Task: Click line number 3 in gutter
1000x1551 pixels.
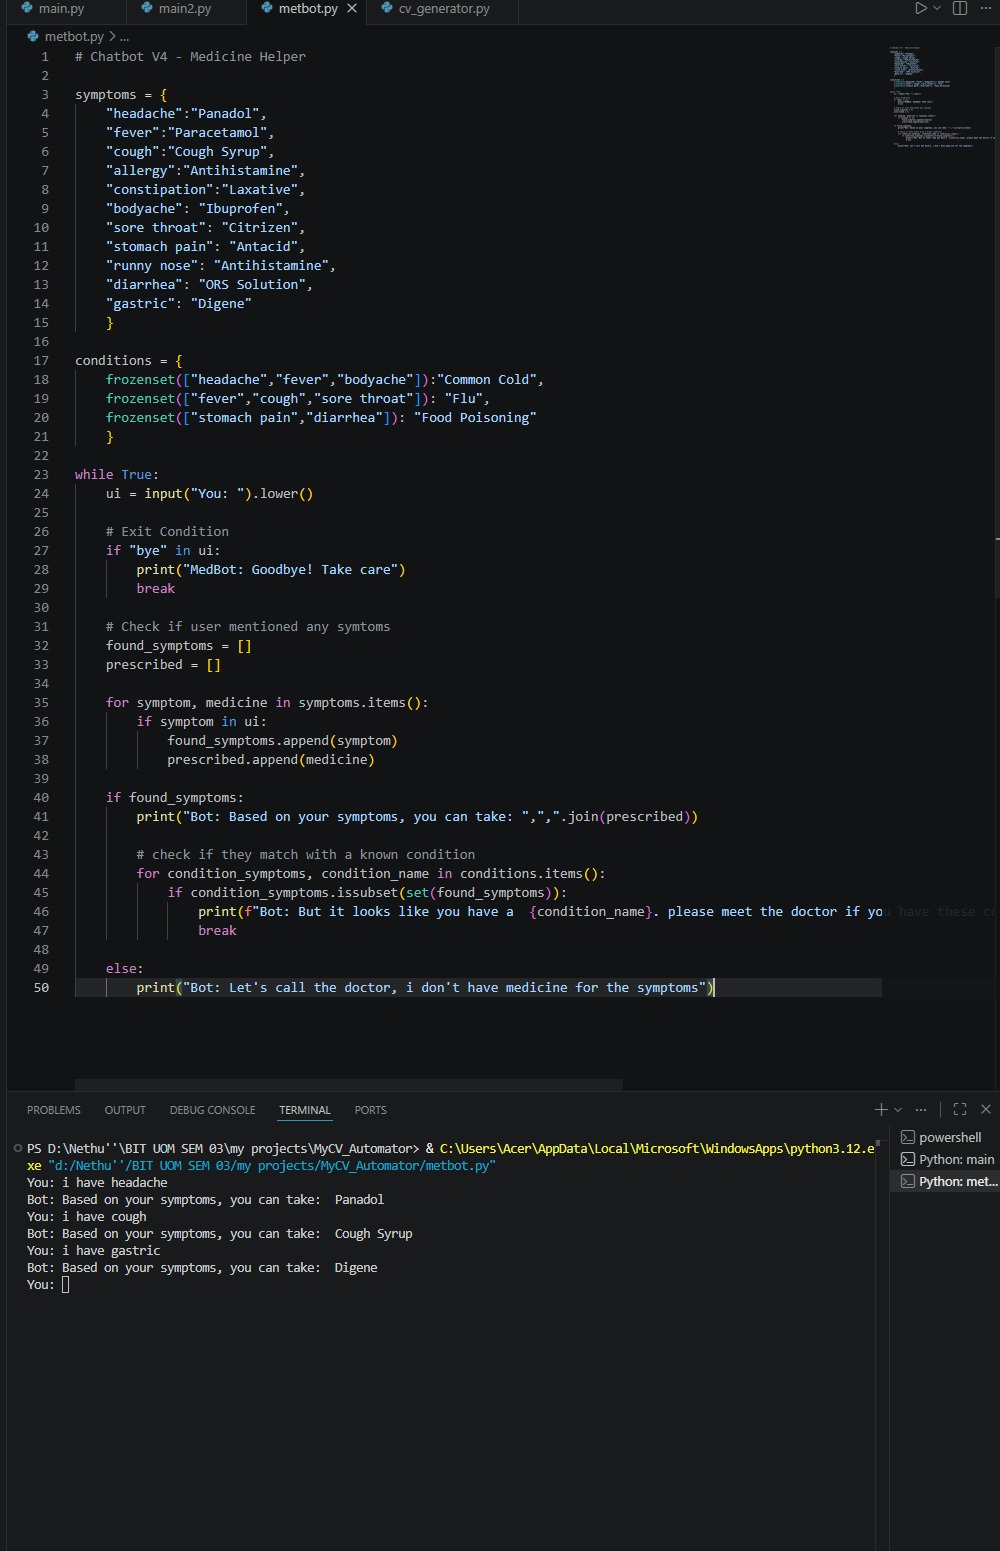Action: 45,94
